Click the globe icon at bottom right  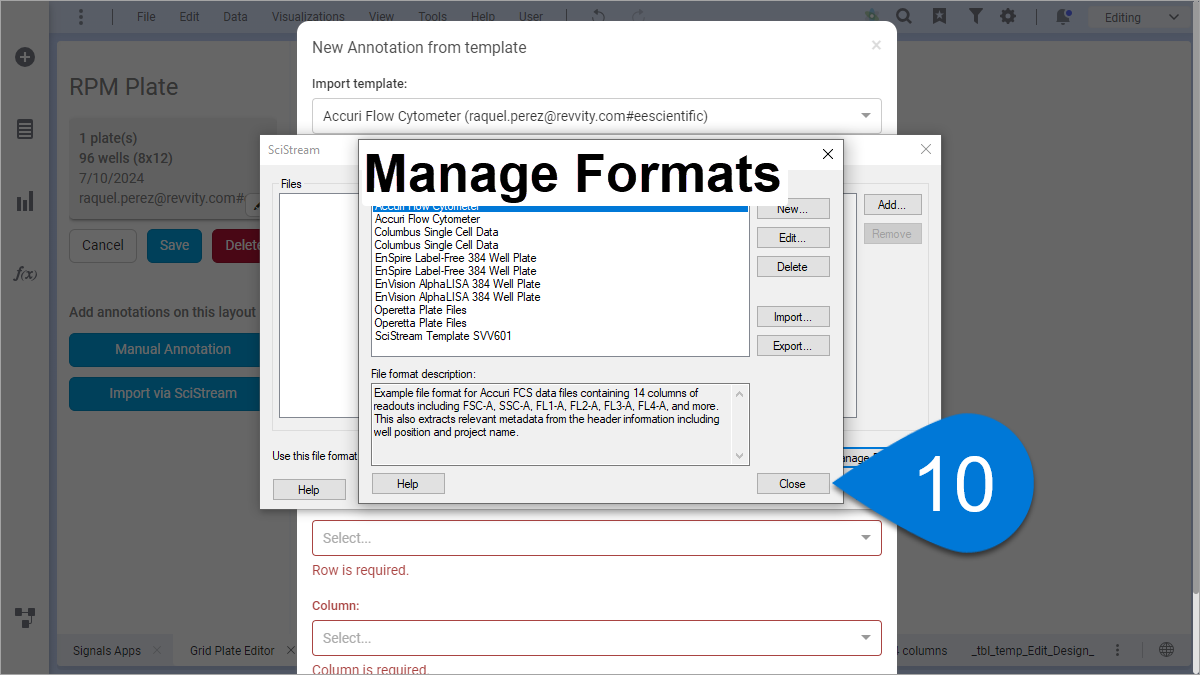tap(1166, 650)
